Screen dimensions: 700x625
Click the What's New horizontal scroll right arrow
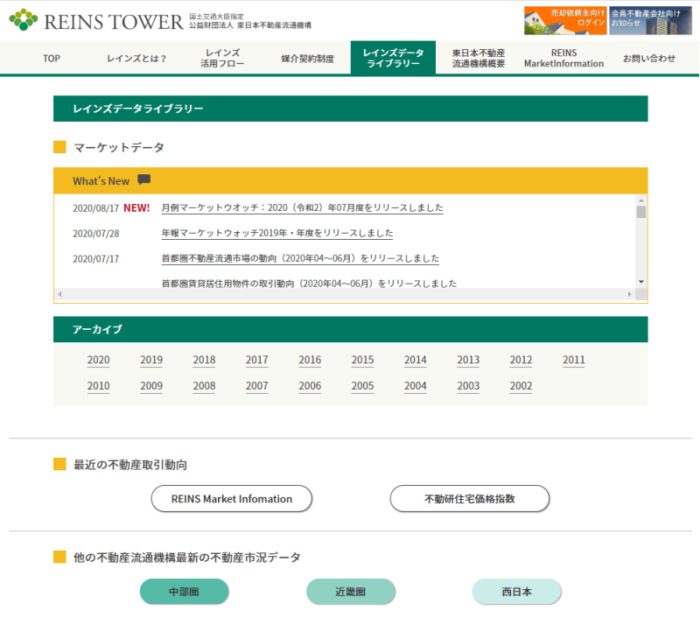[629, 294]
